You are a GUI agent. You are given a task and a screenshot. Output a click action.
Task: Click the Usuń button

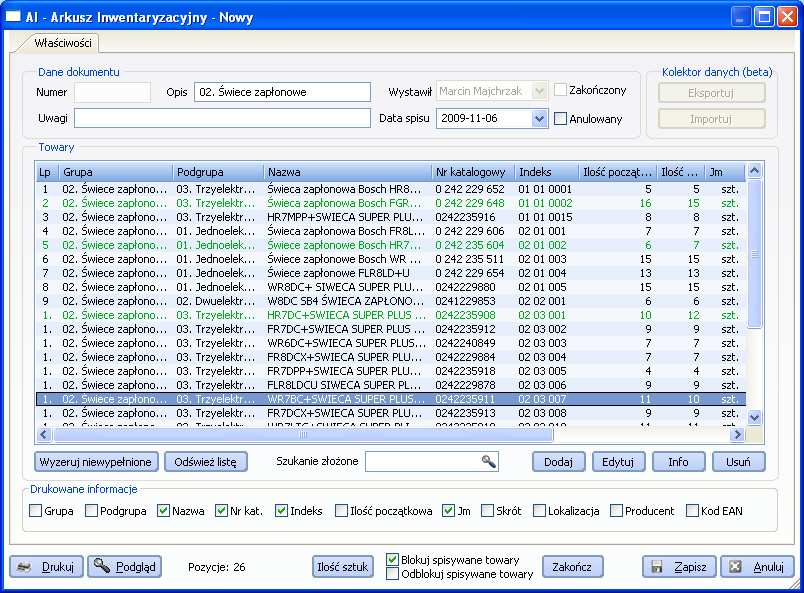[738, 462]
